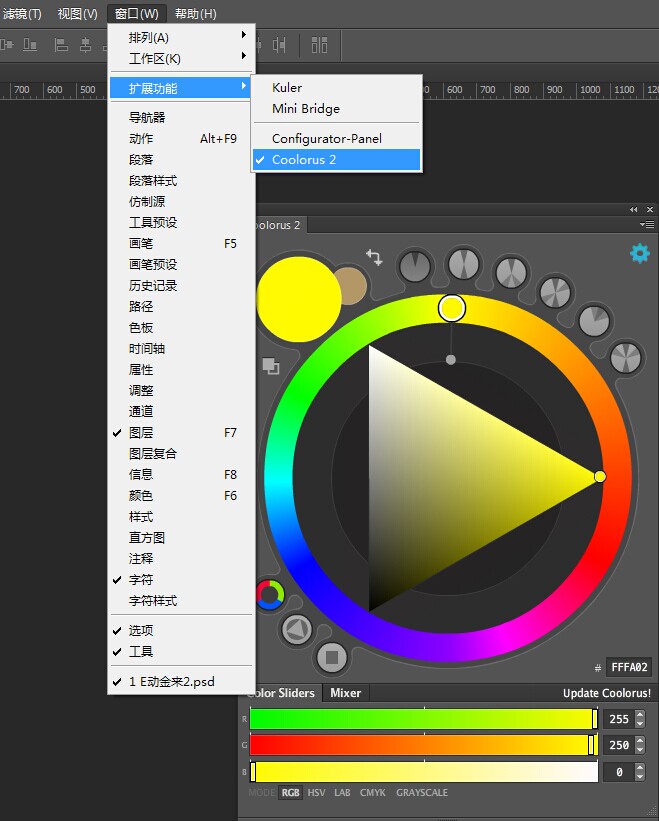Screen dimensions: 659x821
Task: Expand the 排列(A) submenu
Action: tap(182, 38)
